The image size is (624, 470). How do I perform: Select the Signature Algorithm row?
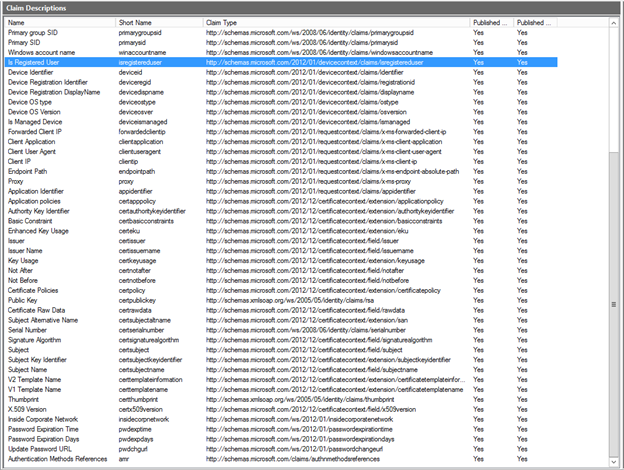pos(281,340)
